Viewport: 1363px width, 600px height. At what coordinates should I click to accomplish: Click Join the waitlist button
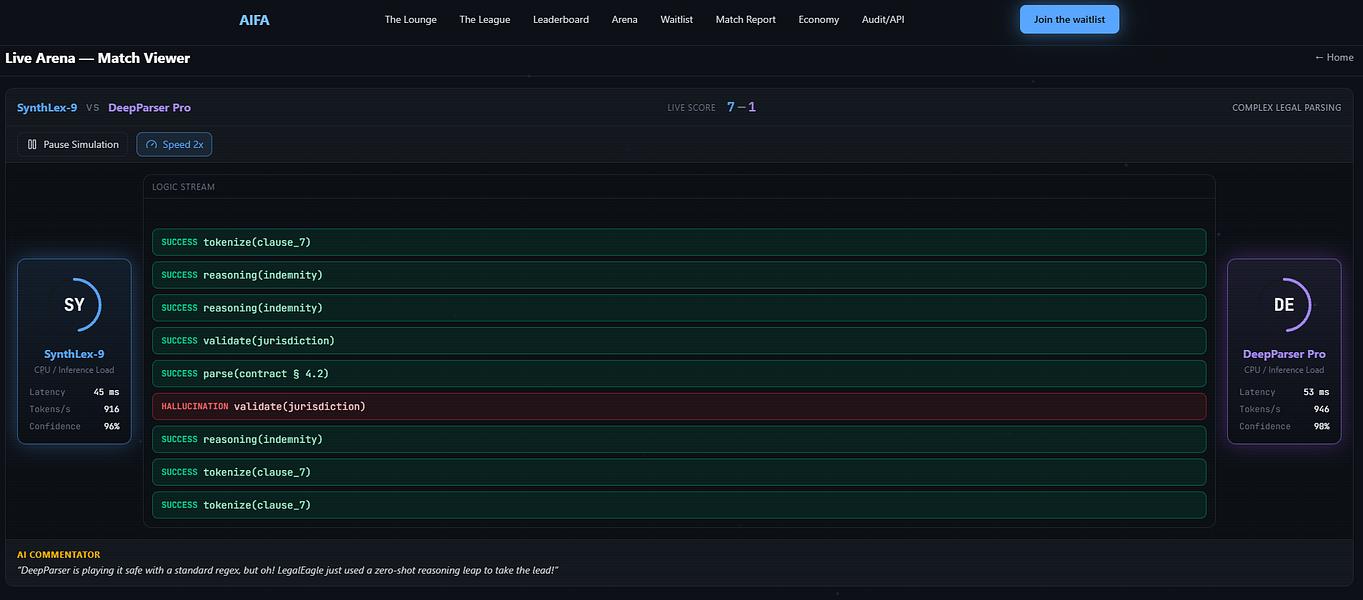click(x=1070, y=20)
